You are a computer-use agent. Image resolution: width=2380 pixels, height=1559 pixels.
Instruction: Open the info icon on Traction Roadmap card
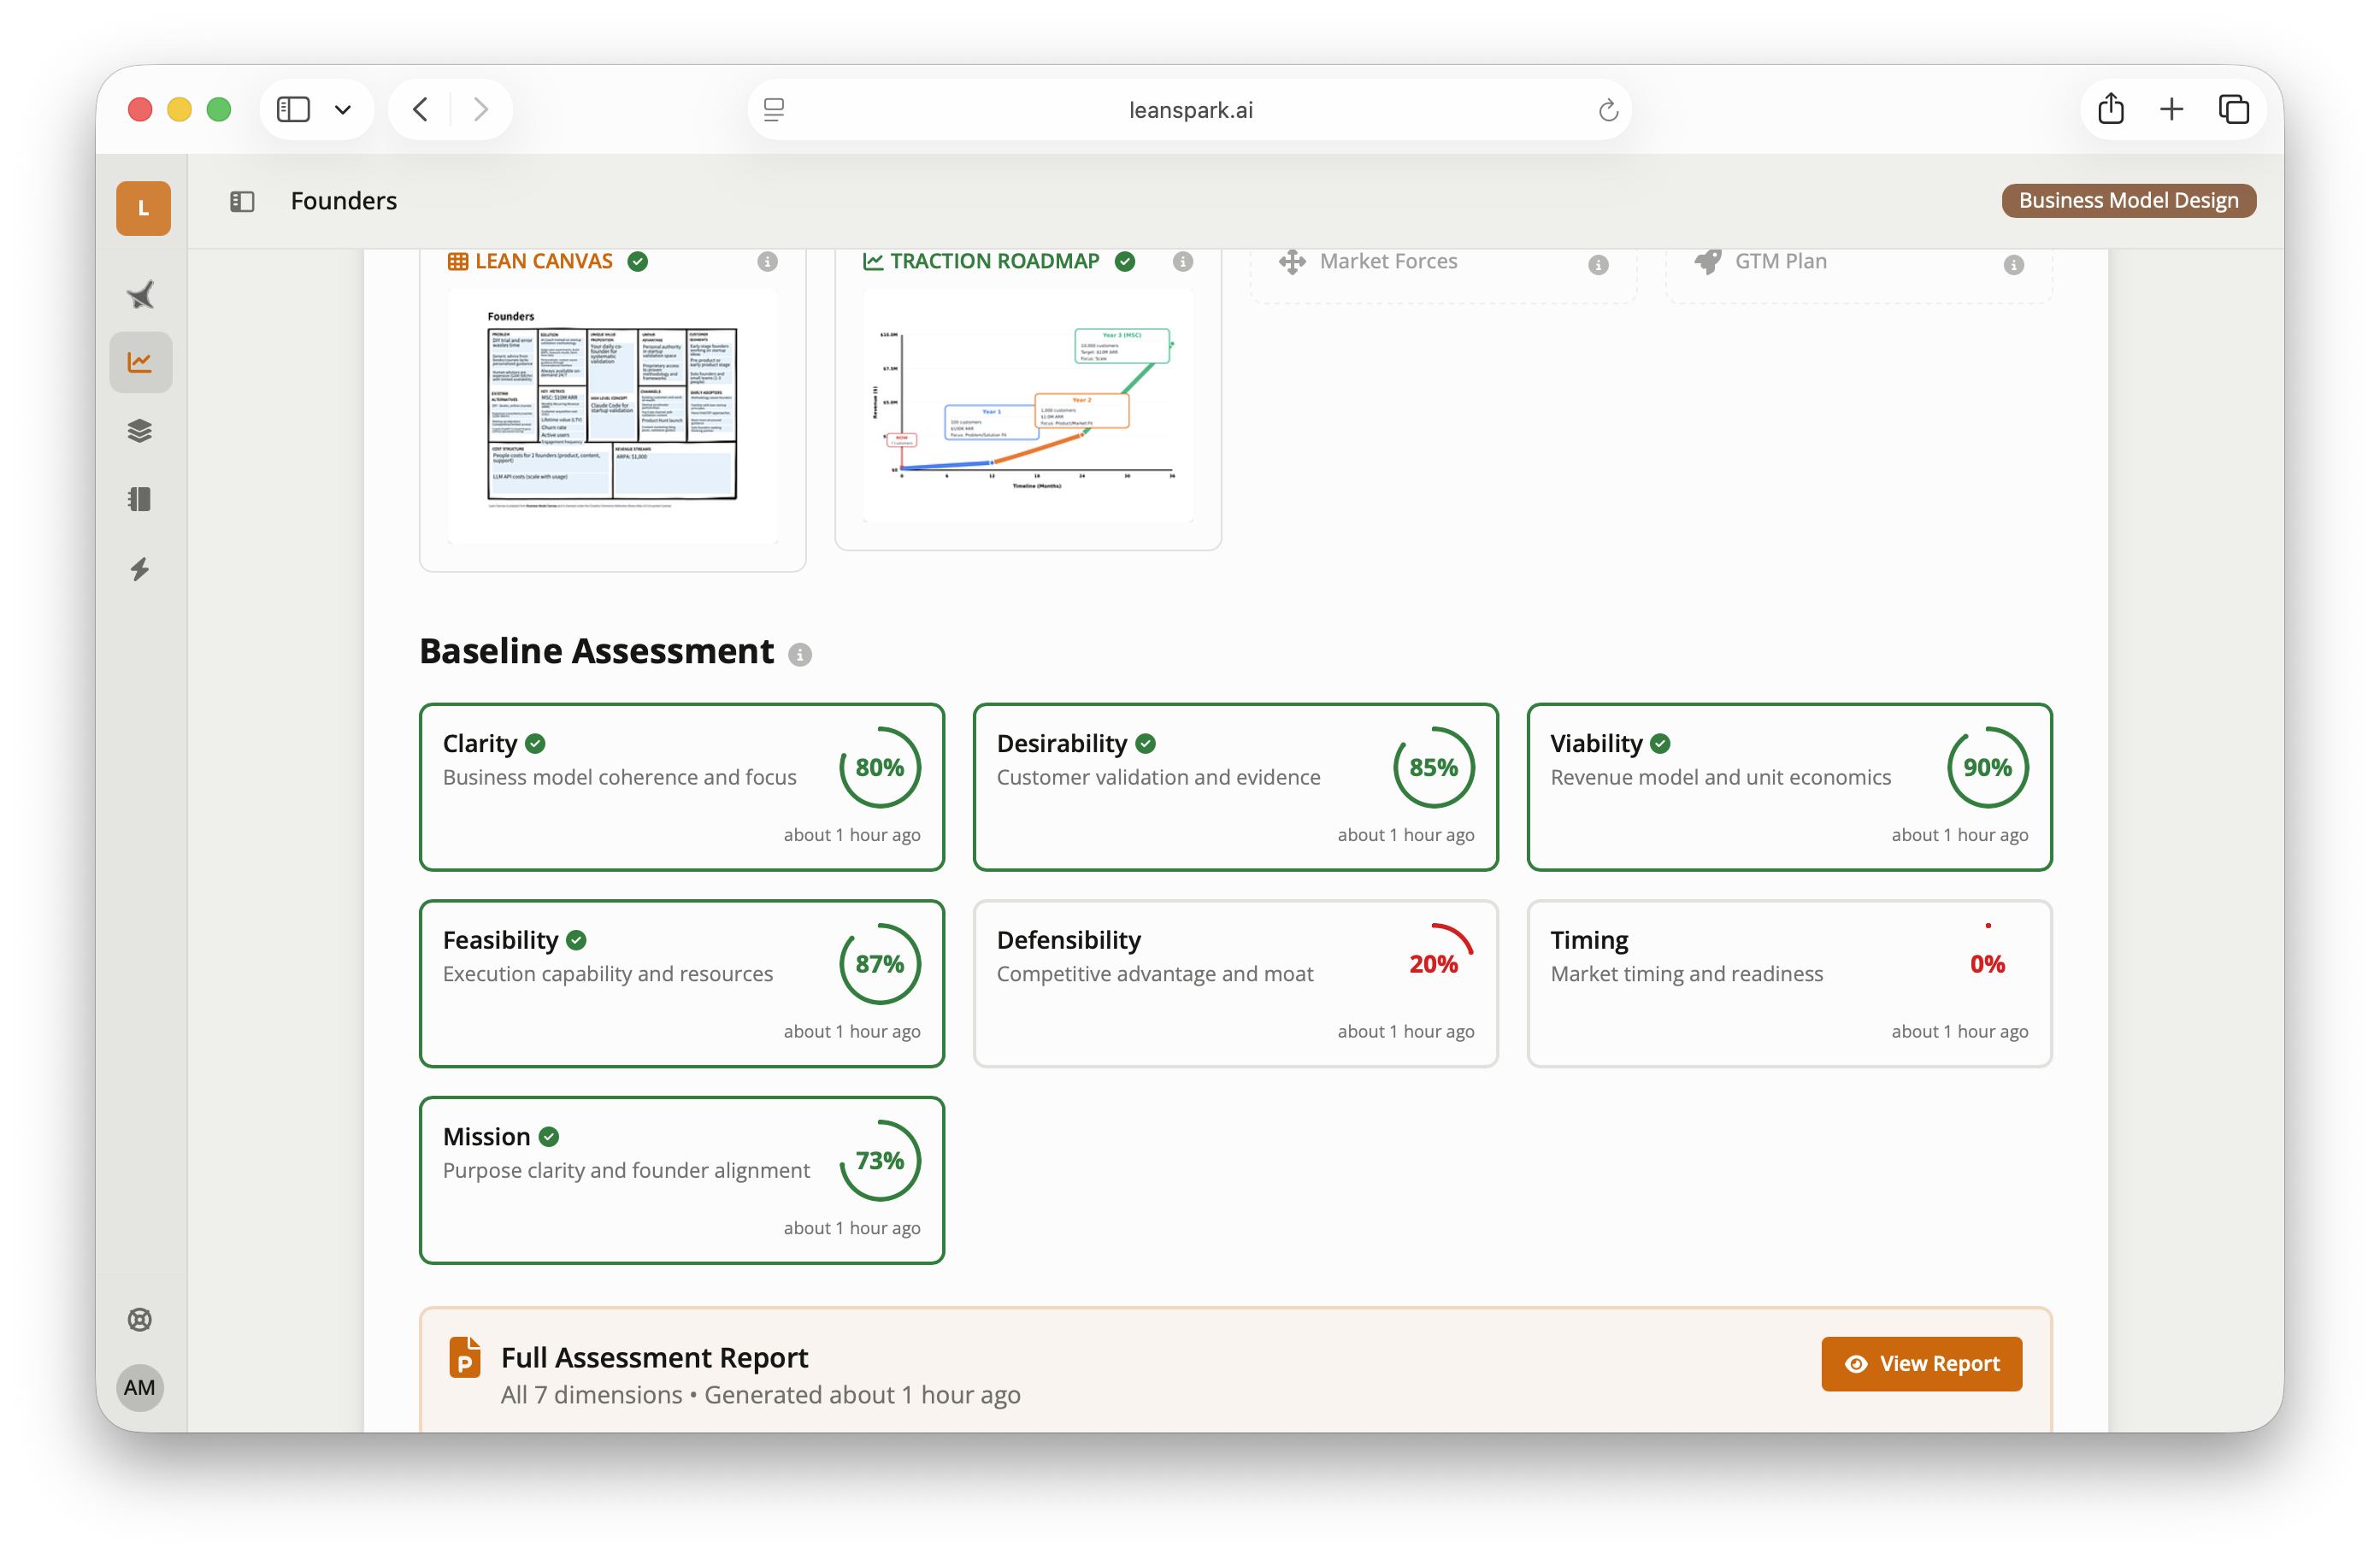(1183, 261)
